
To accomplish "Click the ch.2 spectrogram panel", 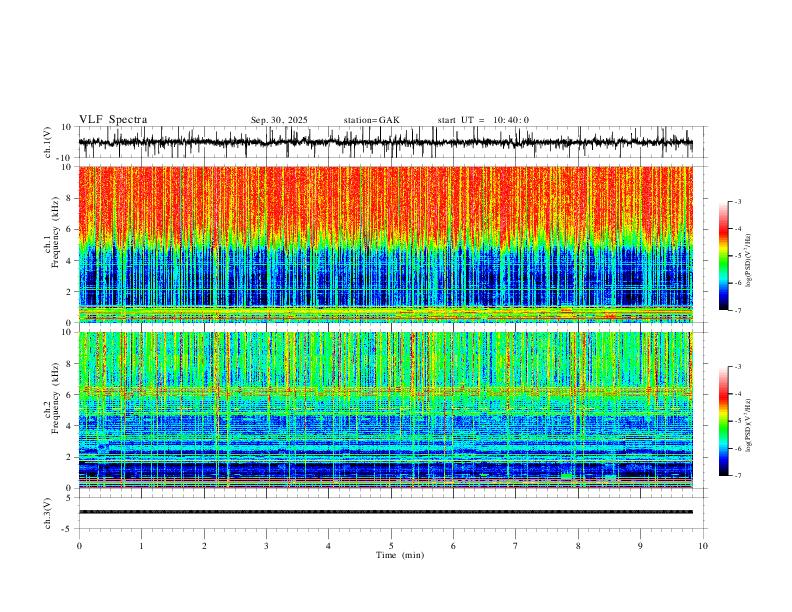I will pyautogui.click(x=386, y=410).
